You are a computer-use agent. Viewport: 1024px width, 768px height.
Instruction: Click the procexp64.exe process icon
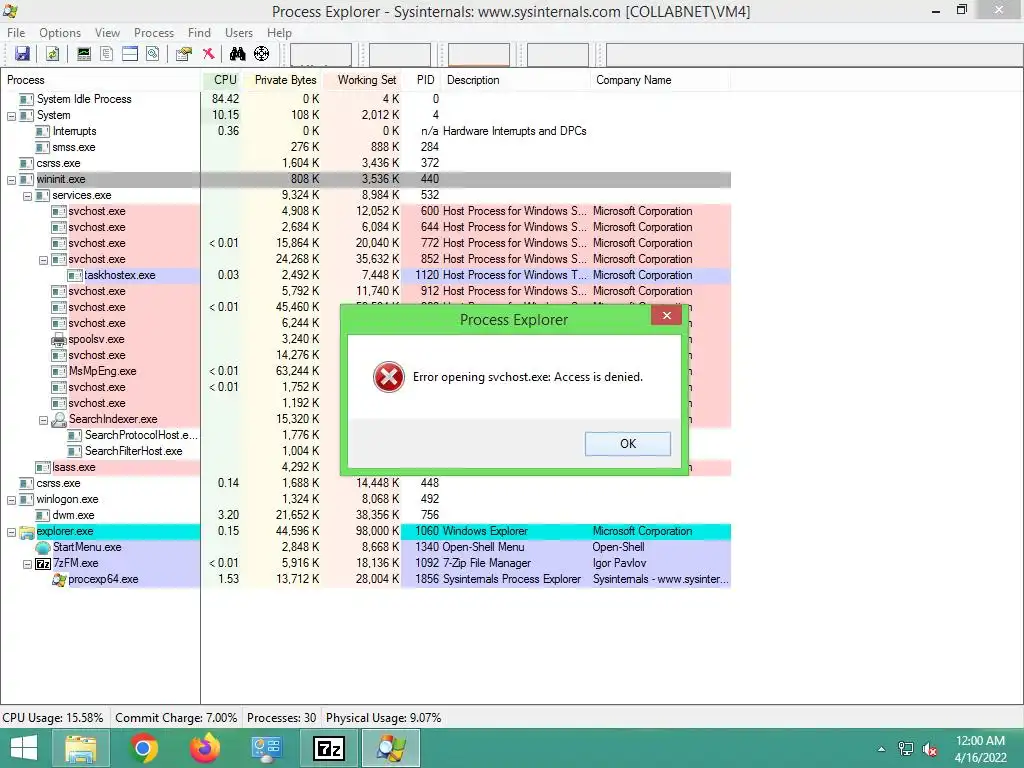[x=59, y=579]
